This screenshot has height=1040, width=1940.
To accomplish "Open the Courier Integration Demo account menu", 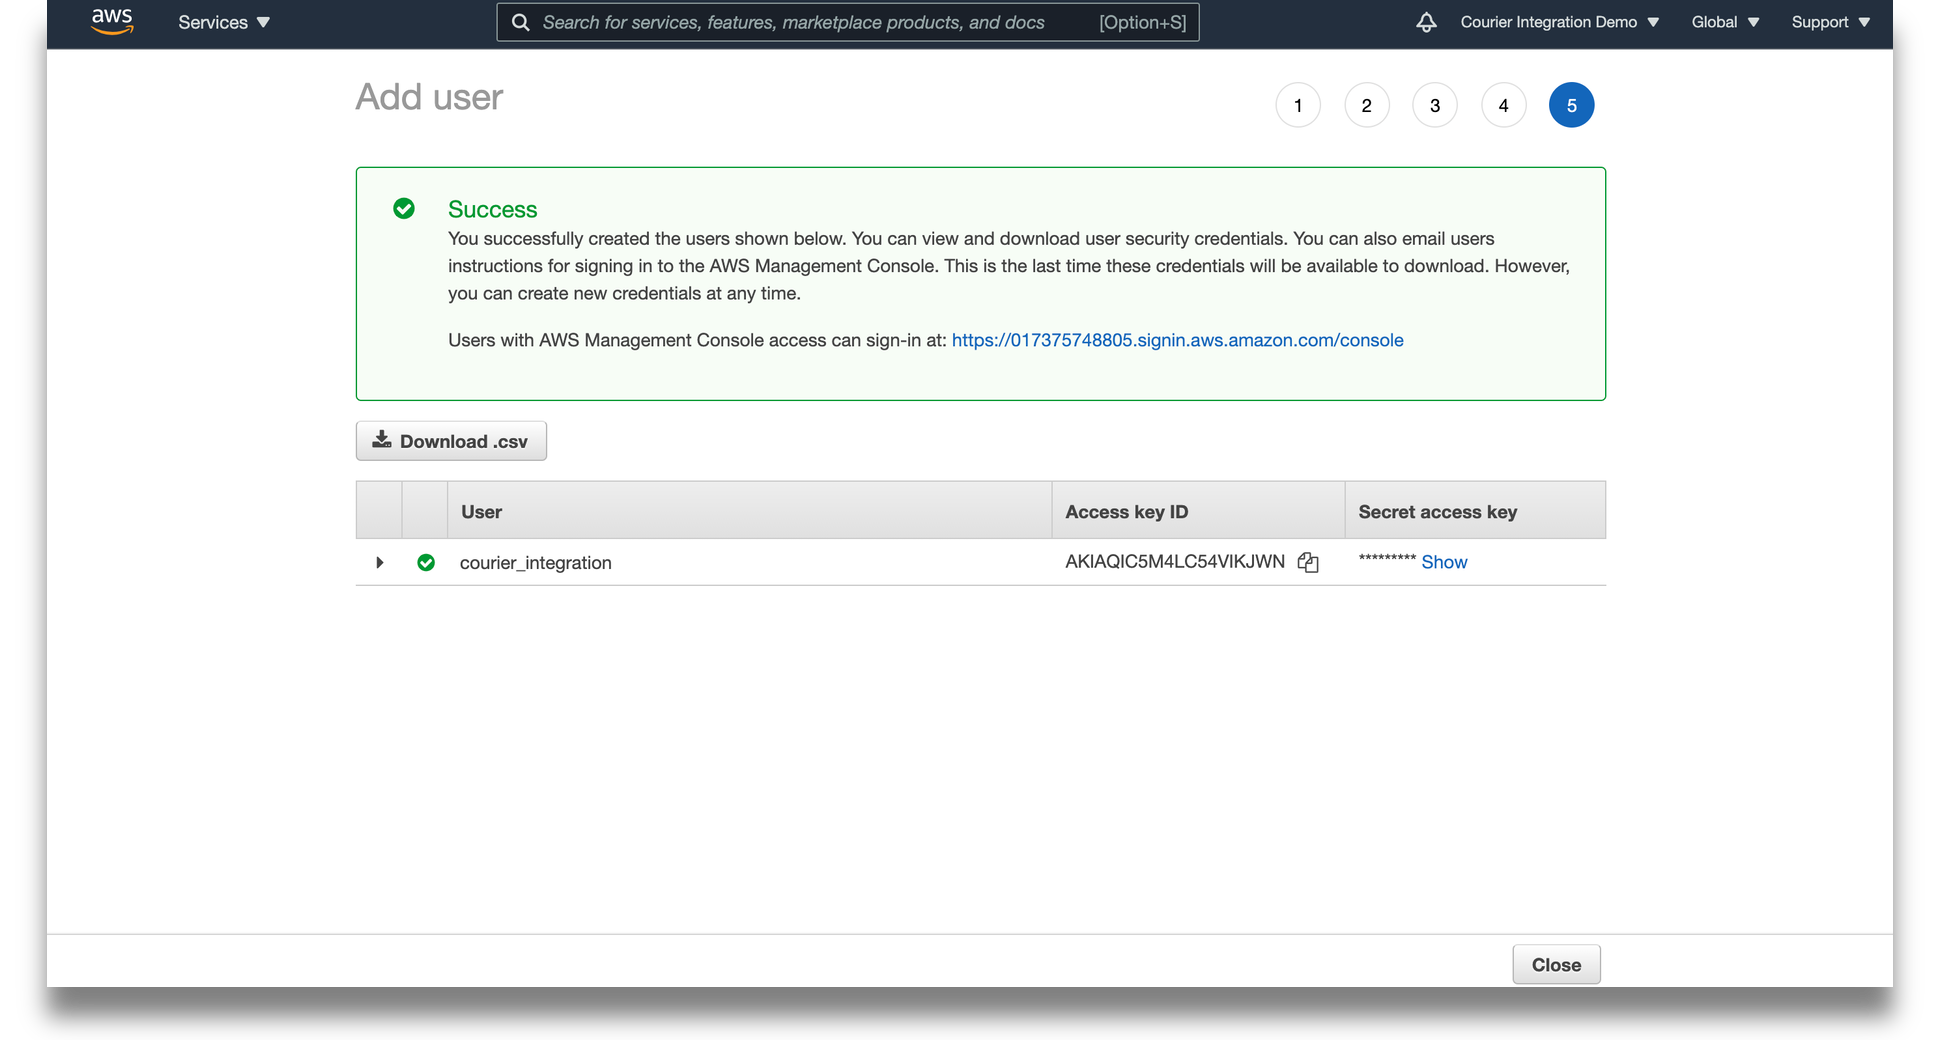I will [x=1559, y=22].
